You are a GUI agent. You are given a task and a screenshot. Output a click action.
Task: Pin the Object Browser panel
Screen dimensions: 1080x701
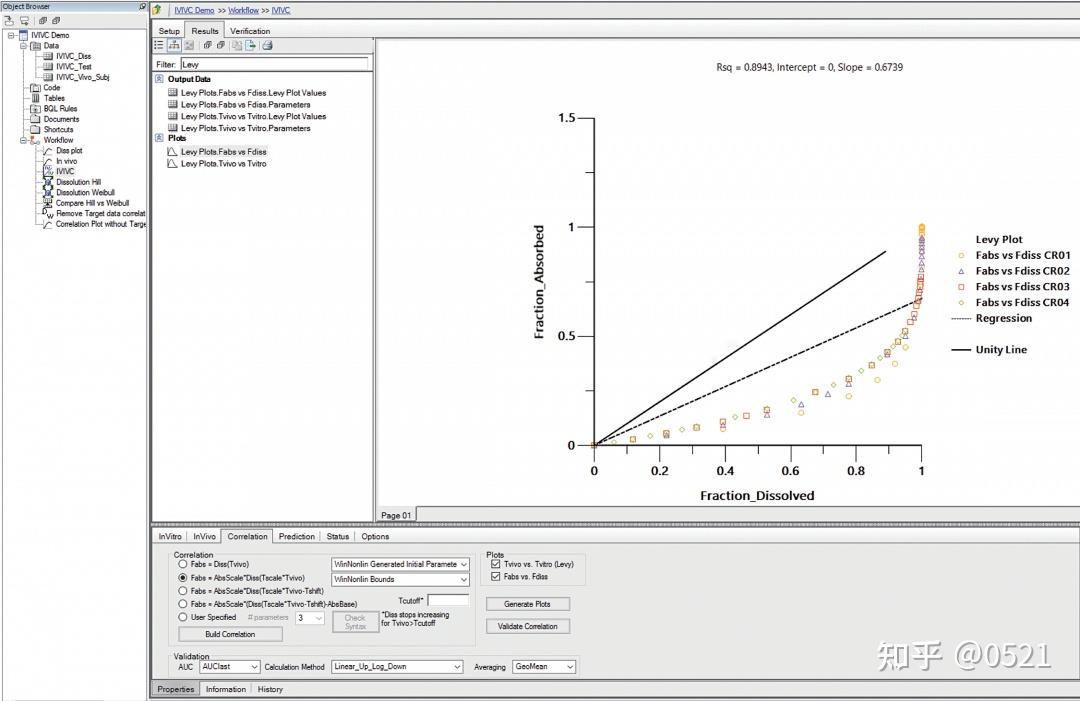coord(143,6)
